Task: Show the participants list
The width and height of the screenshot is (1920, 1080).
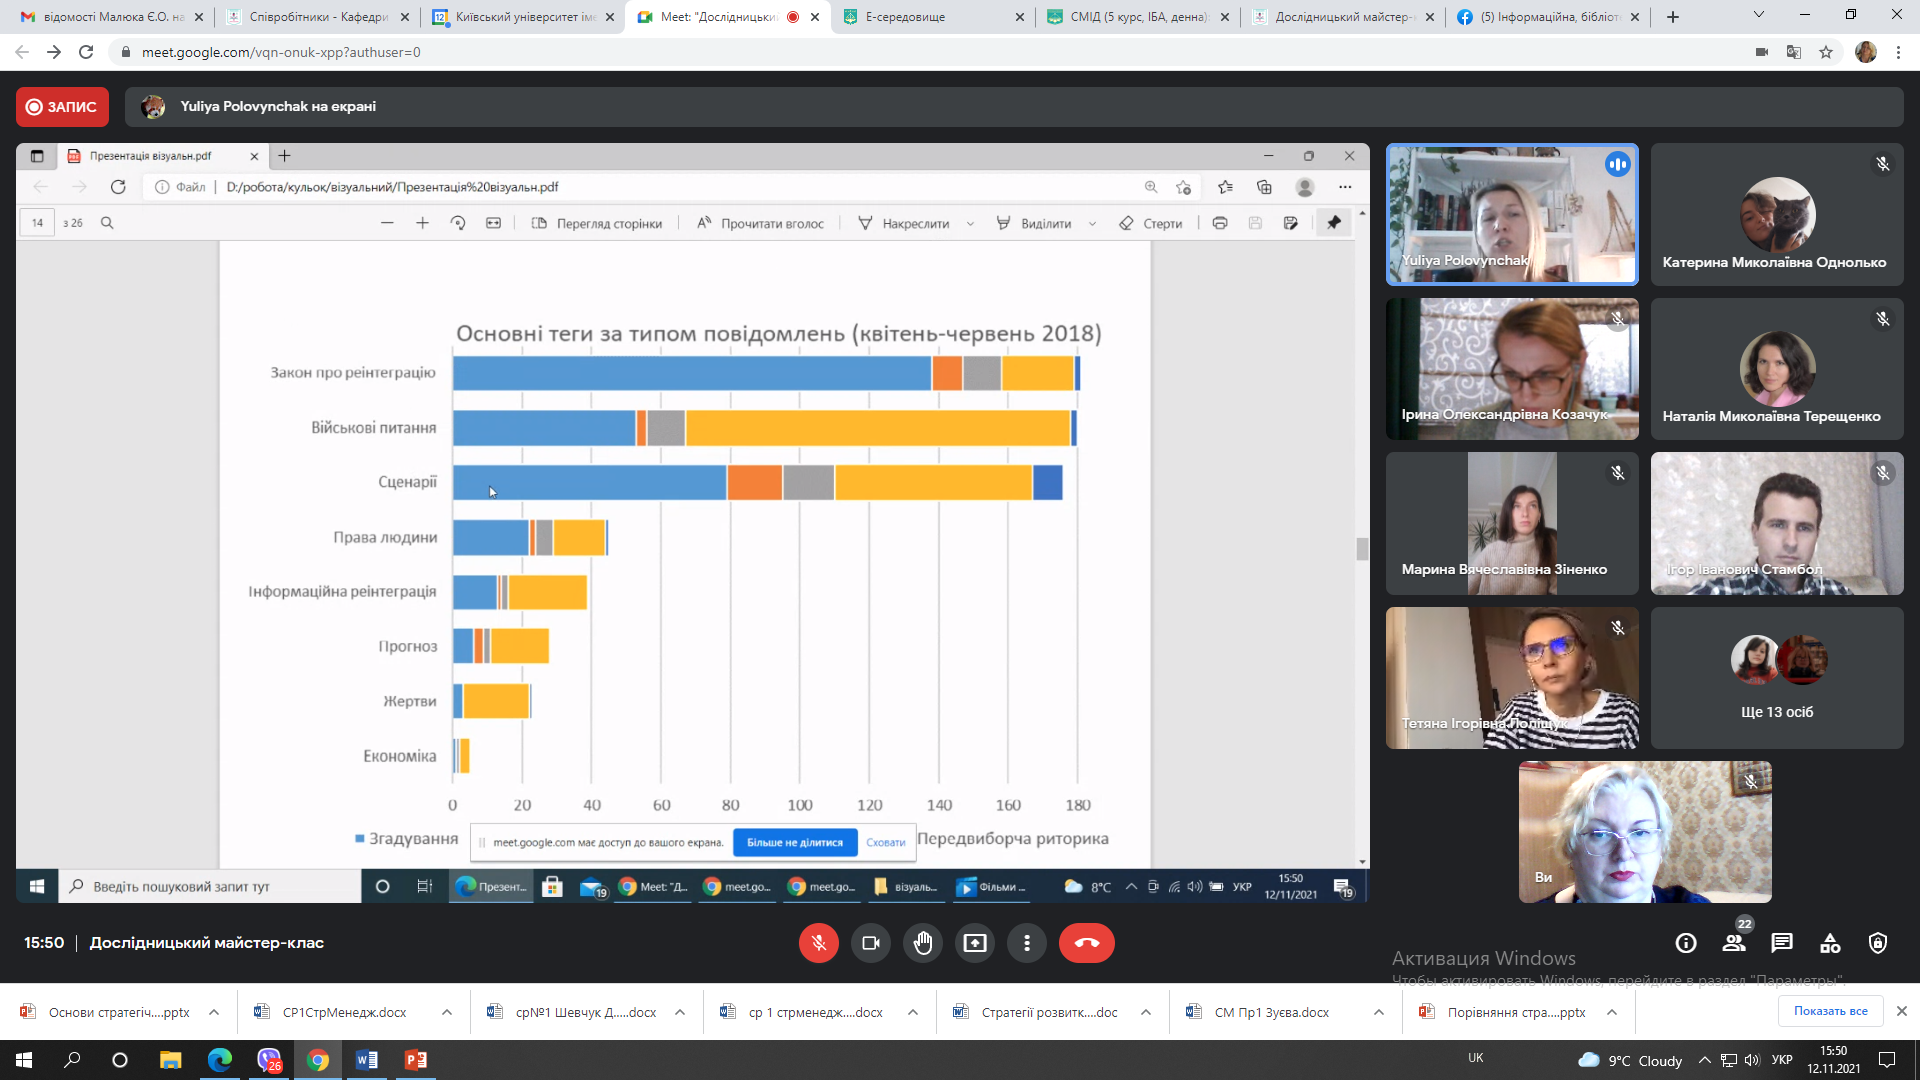Action: [x=1734, y=943]
